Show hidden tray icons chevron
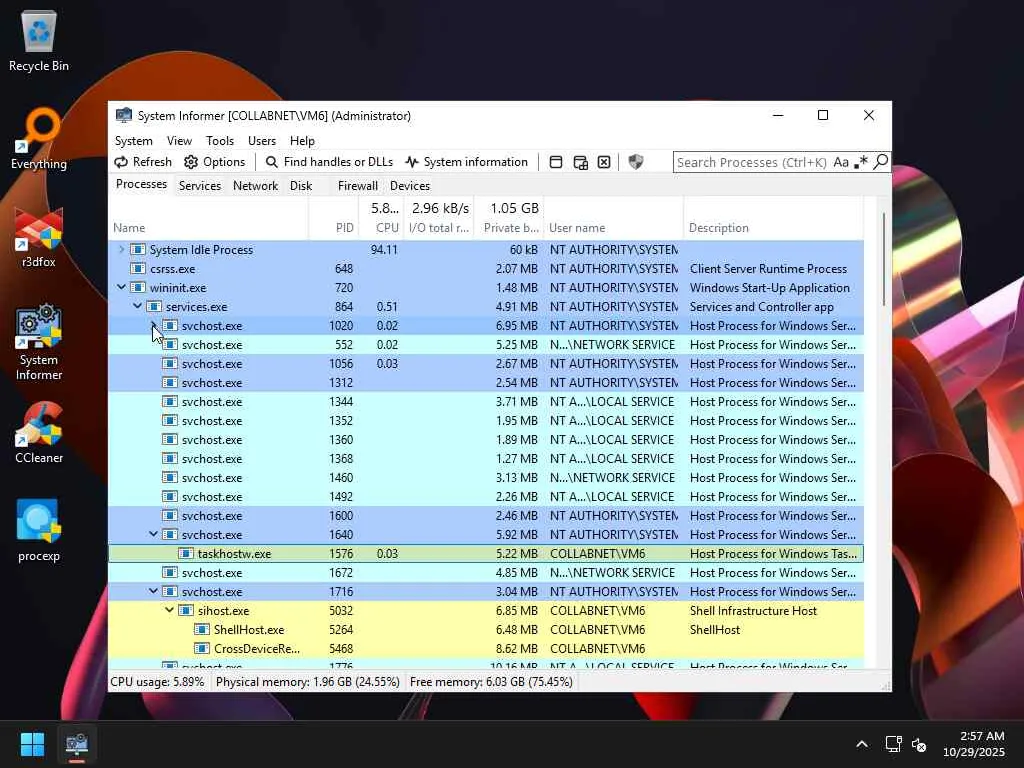The image size is (1024, 768). tap(862, 744)
